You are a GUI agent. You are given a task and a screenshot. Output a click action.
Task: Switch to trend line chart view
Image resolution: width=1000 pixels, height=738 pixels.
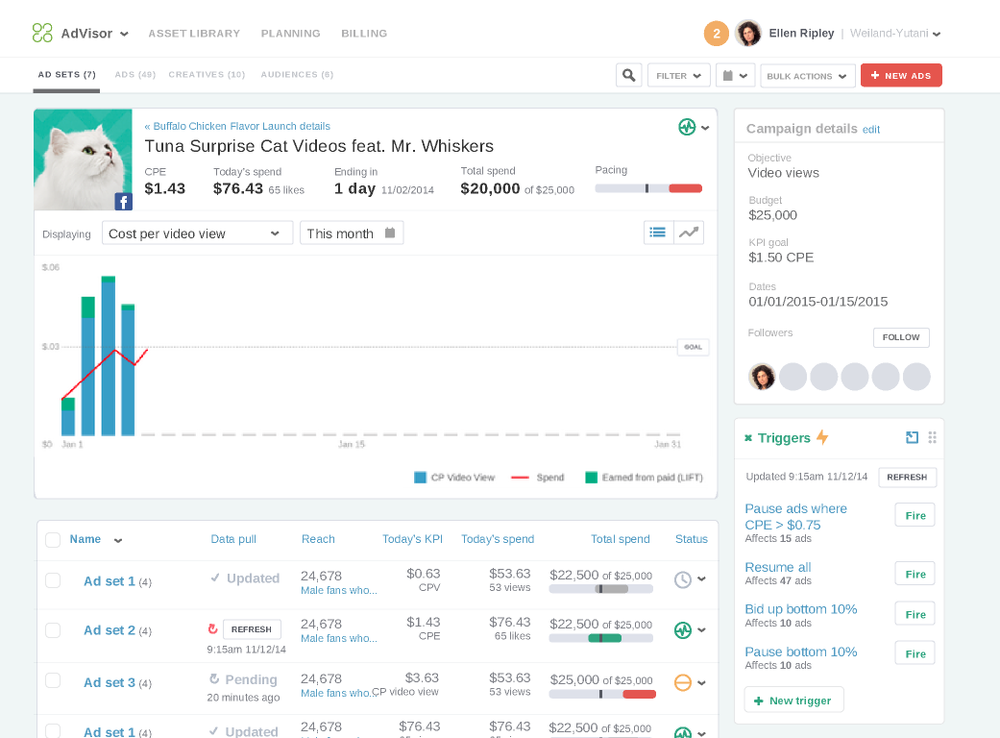[689, 232]
